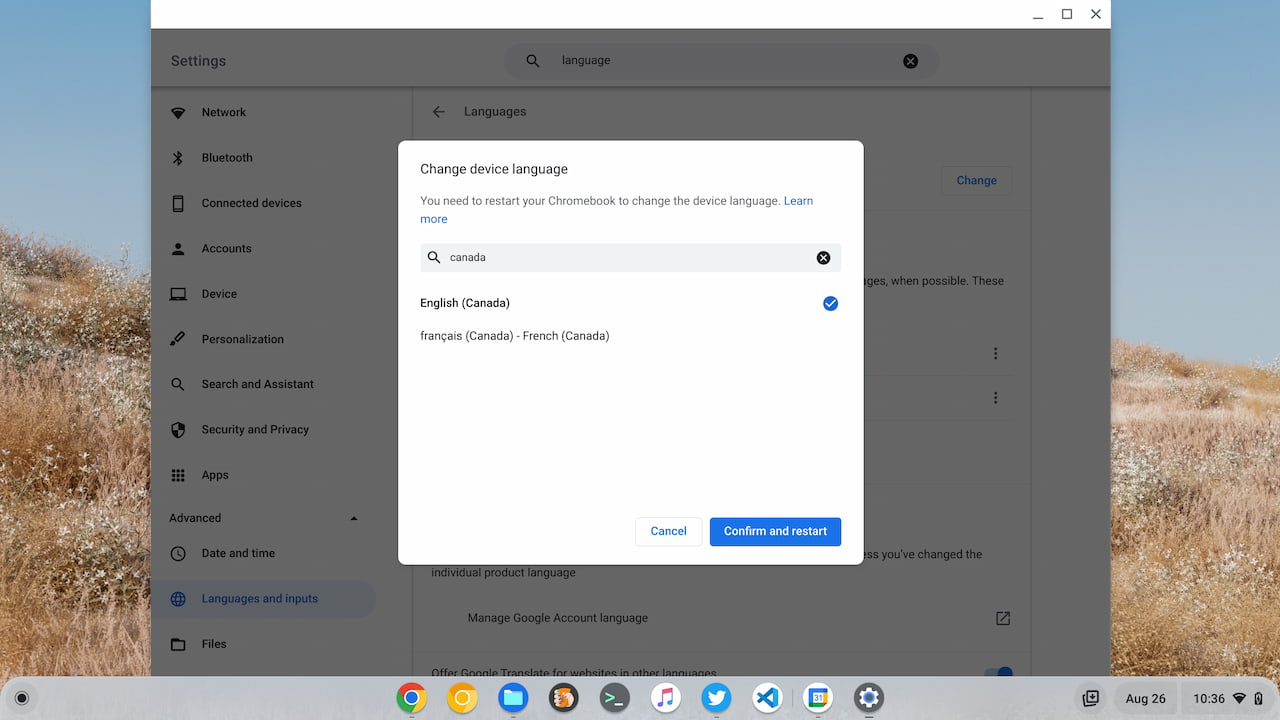
Task: Maximize the Settings window
Action: pos(1067,14)
